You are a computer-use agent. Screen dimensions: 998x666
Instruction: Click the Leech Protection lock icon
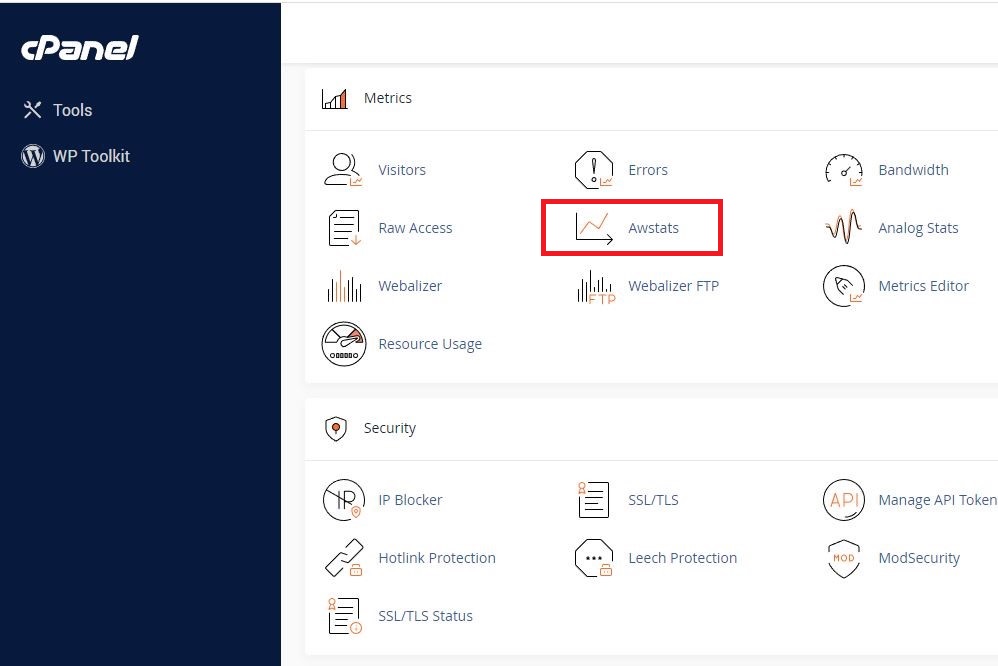pos(594,558)
